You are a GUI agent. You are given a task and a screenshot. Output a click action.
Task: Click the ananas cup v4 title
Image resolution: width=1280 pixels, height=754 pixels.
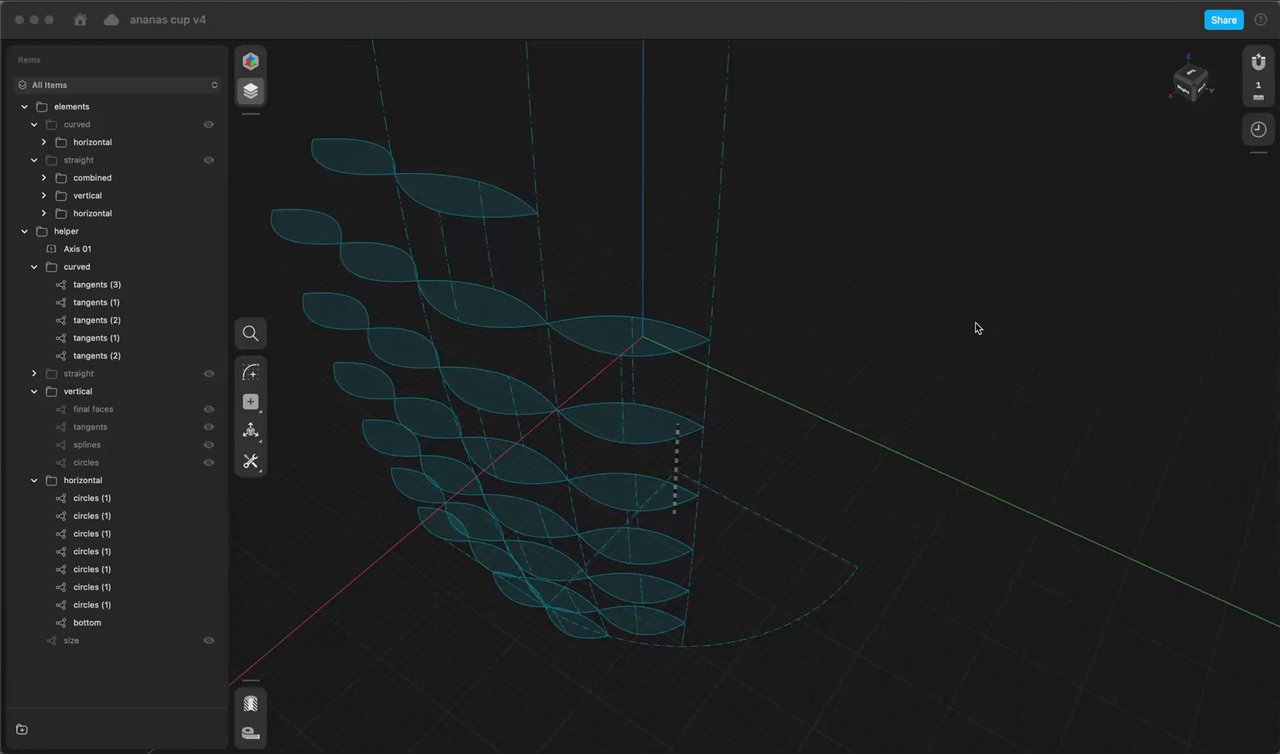point(168,20)
